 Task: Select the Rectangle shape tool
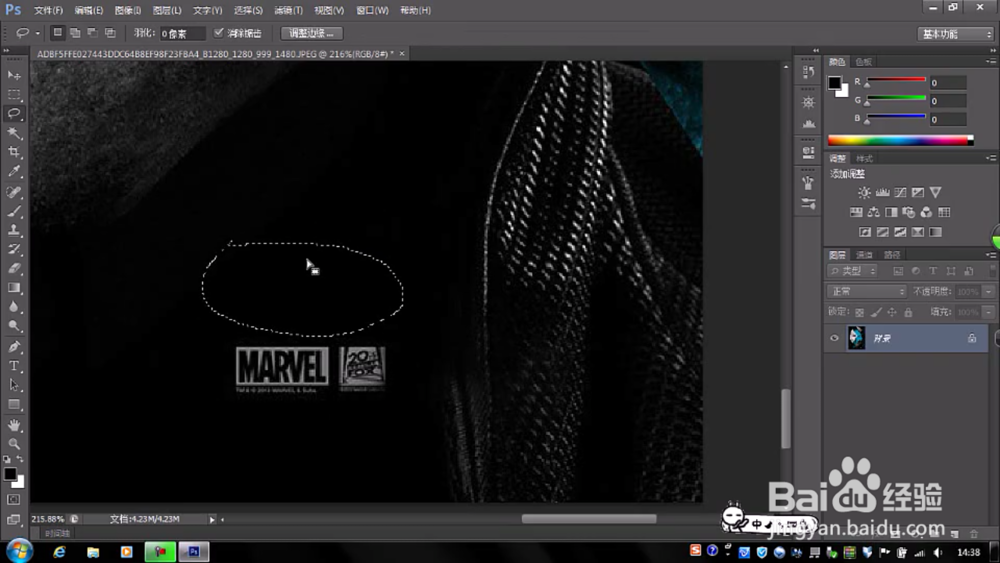click(x=14, y=405)
